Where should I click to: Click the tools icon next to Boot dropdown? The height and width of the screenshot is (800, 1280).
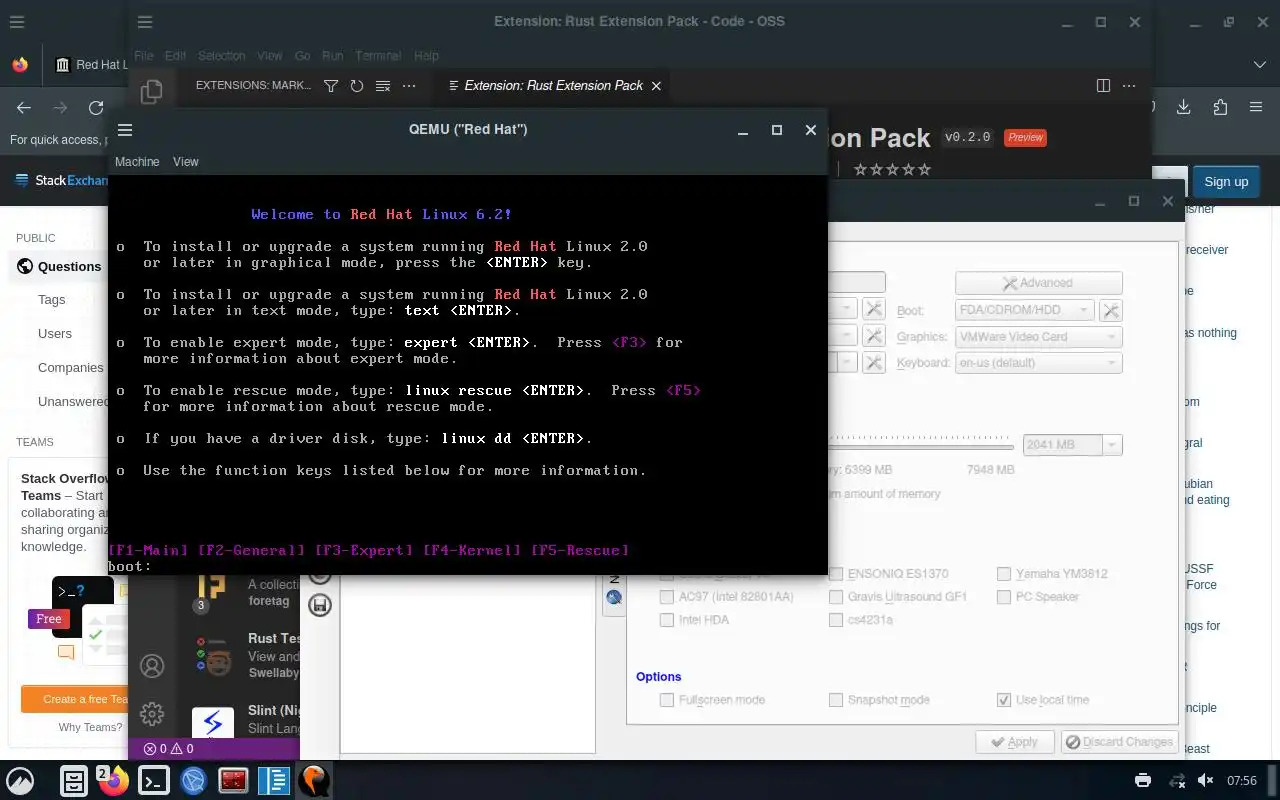pyautogui.click(x=1110, y=310)
